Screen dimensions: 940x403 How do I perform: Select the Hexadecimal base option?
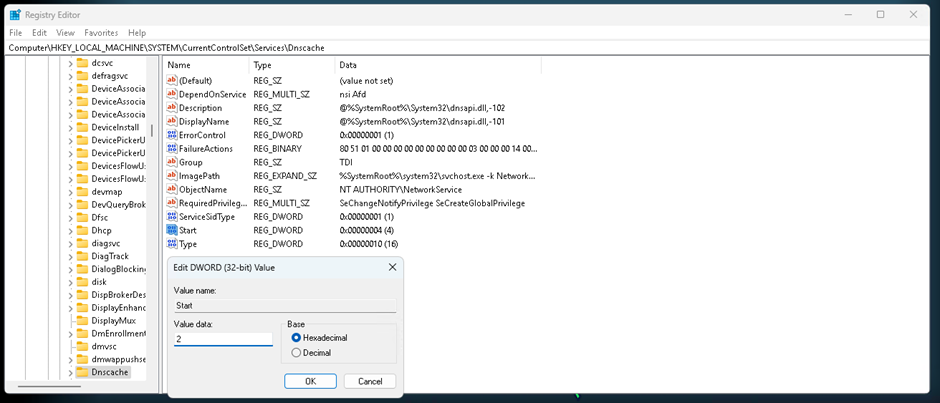coord(296,338)
